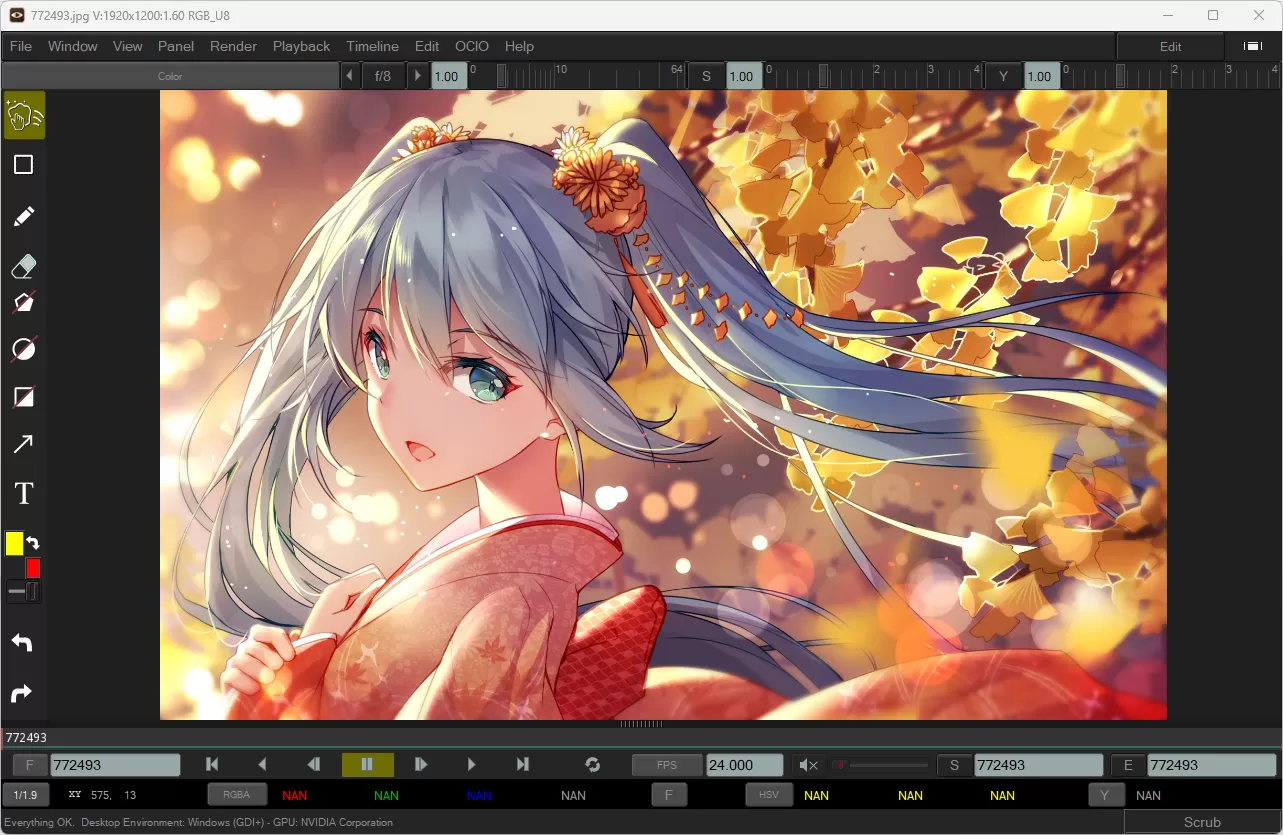Screen dimensions: 1283x835
Task: Undo the last annotation
Action: [23, 642]
